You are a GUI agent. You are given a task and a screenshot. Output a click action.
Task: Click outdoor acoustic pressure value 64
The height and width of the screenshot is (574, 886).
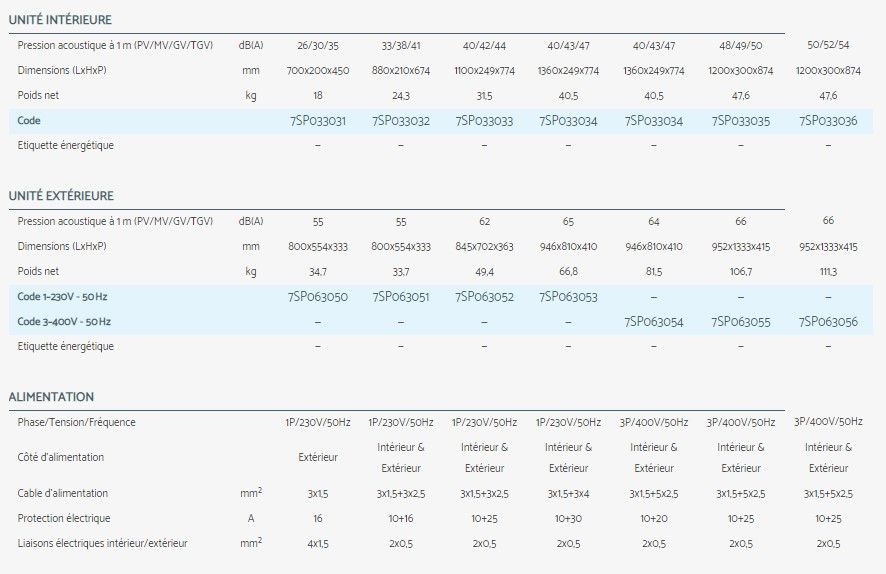pos(654,221)
